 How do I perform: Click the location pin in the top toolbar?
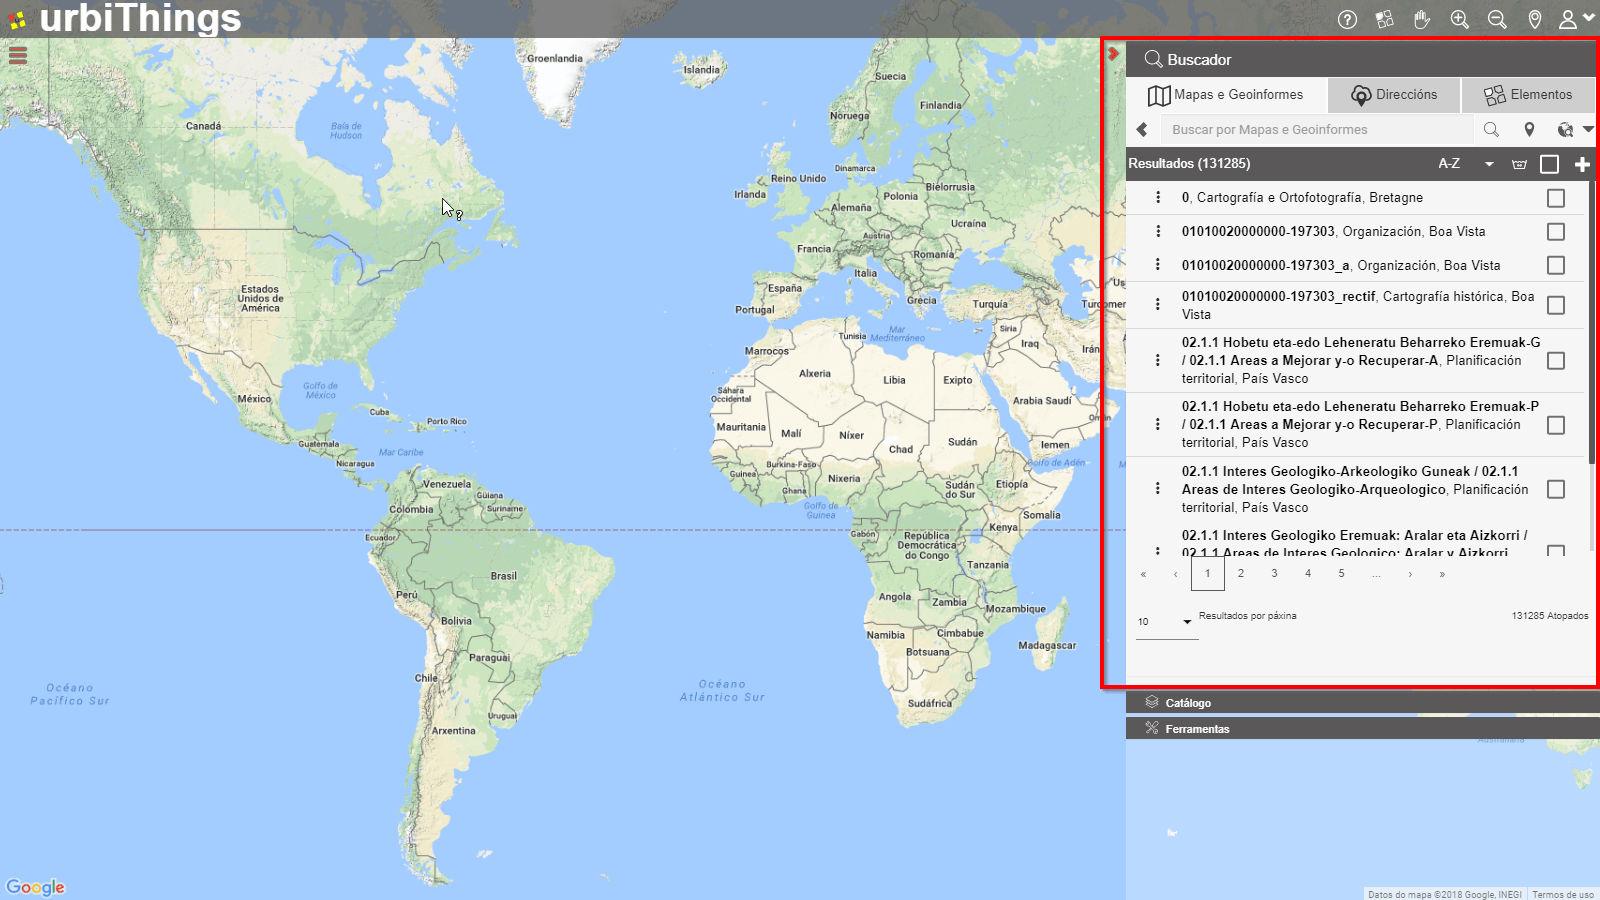1535,19
